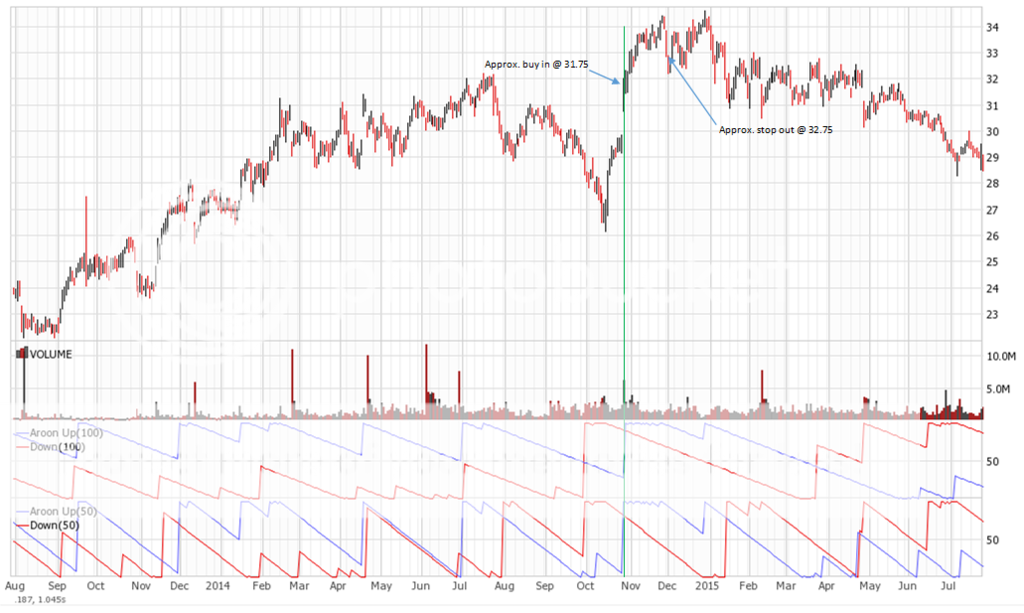
Task: Click the 30 price axis label
Action: 993,132
